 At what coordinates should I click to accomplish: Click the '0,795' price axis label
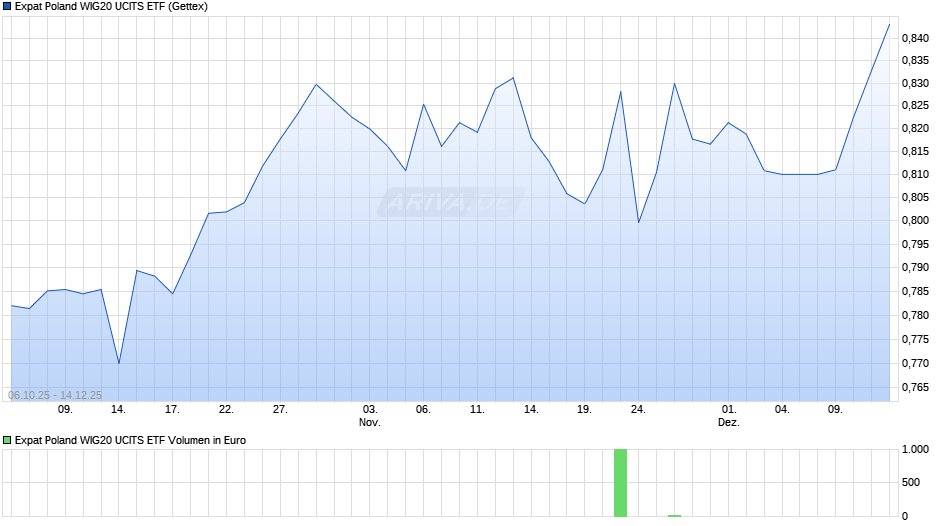coord(915,244)
